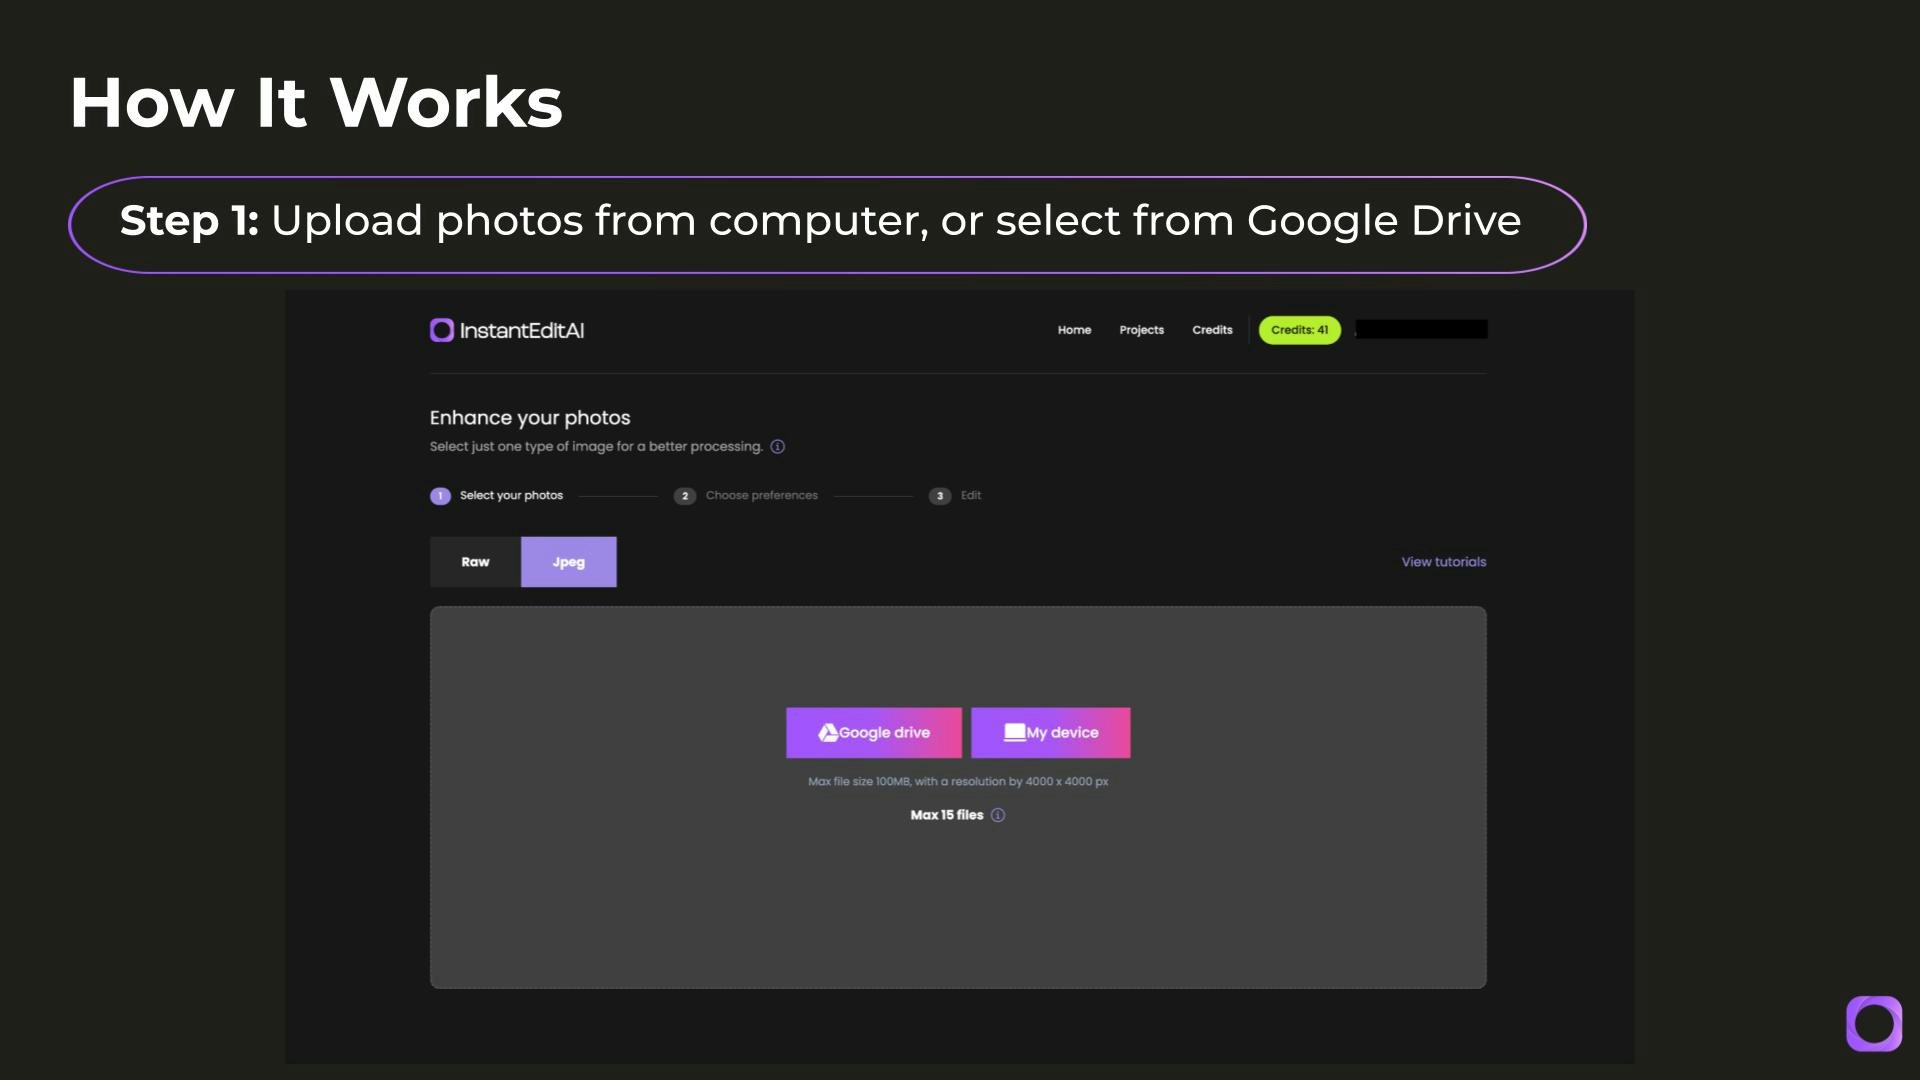Click the info icon beside processing hint
Viewport: 1920px width, 1080px height.
click(778, 447)
